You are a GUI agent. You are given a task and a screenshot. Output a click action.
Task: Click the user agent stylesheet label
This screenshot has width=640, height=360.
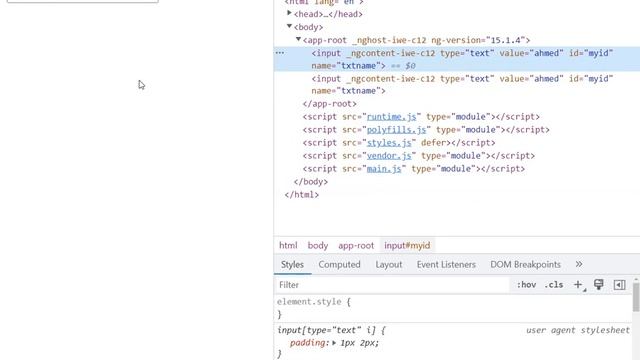[x=578, y=330]
